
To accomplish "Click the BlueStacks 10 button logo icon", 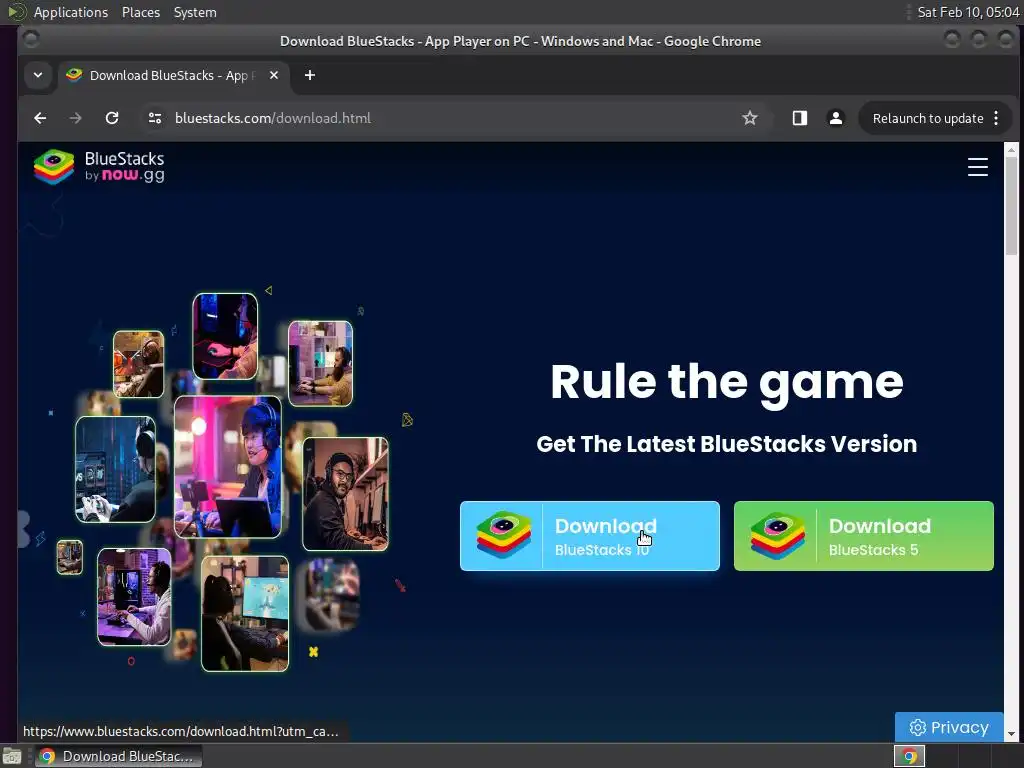I will pos(503,536).
